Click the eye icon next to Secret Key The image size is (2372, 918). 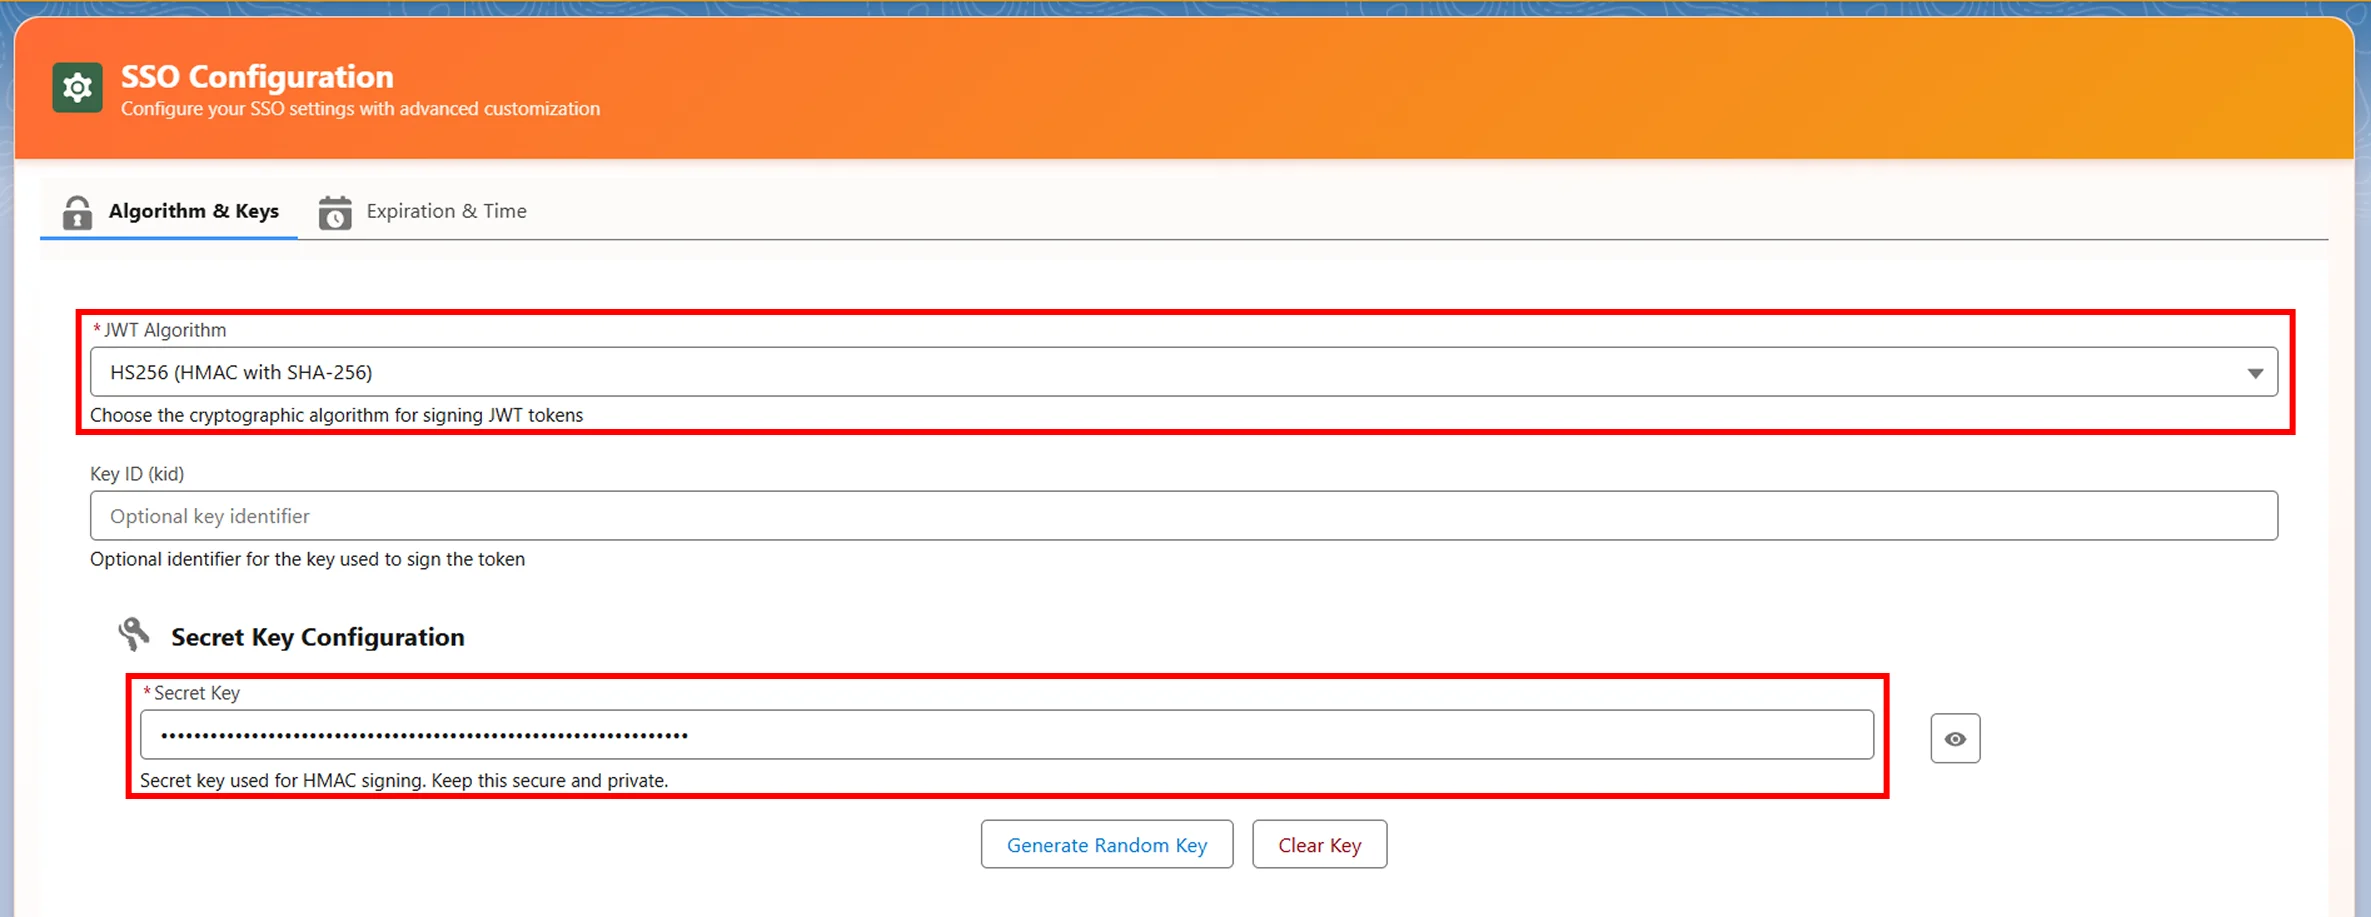tap(1955, 737)
